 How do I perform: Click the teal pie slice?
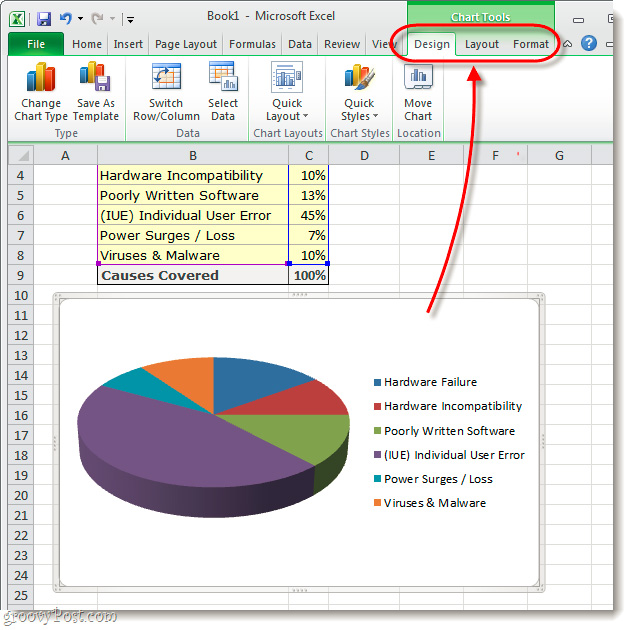click(x=145, y=387)
